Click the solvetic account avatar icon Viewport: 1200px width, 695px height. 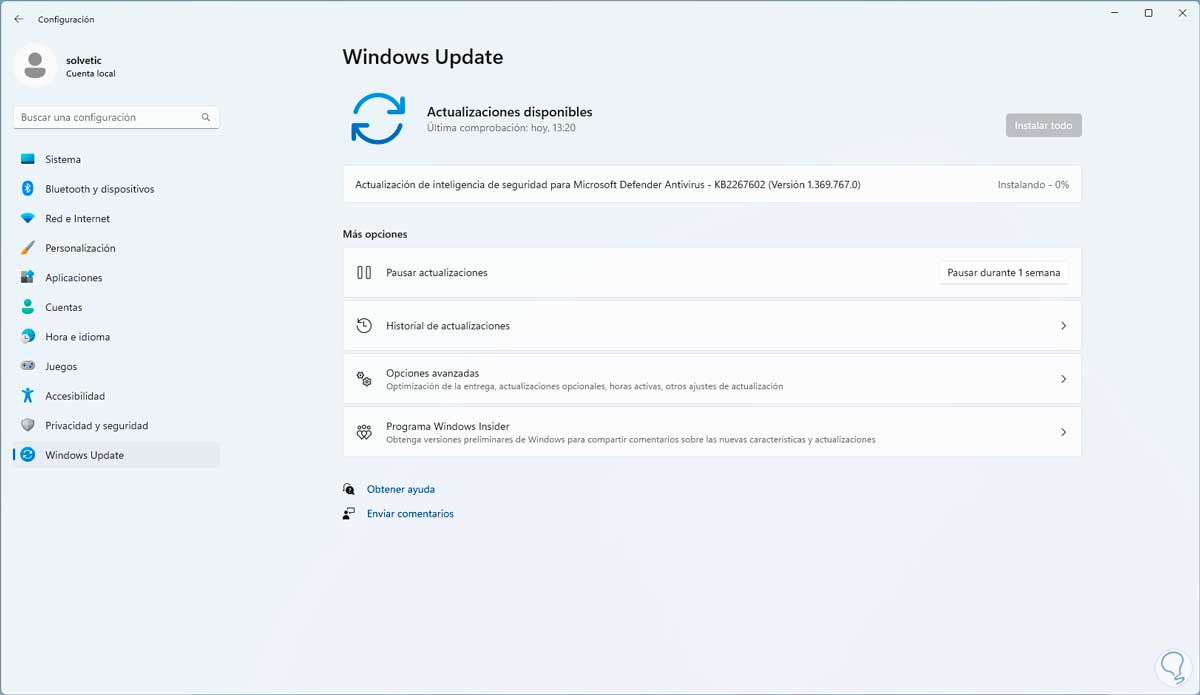click(x=35, y=66)
